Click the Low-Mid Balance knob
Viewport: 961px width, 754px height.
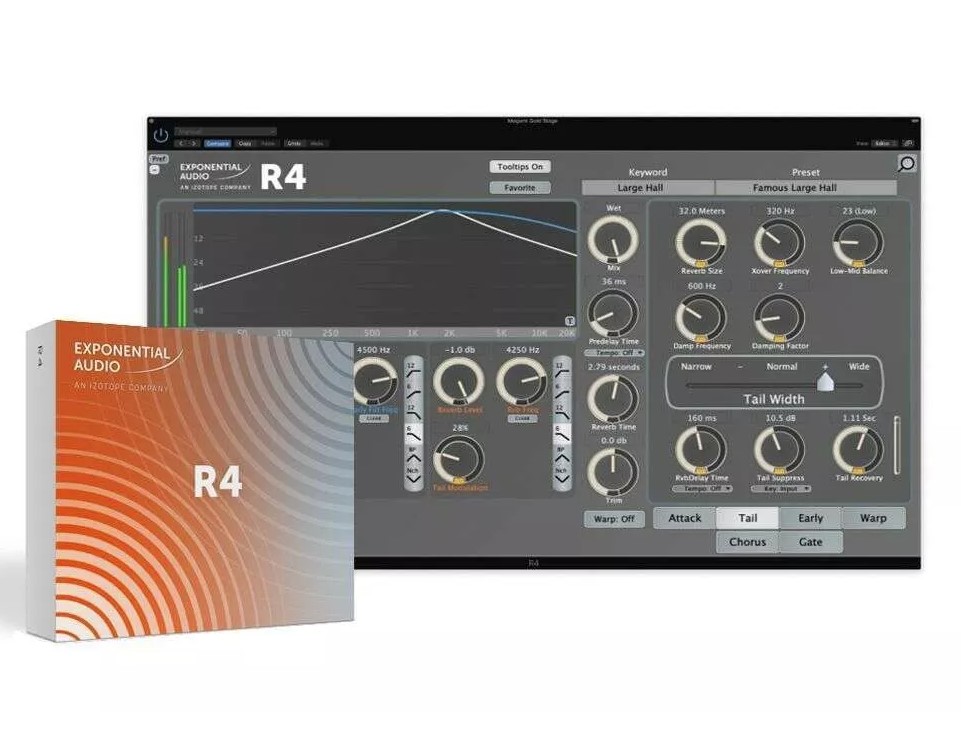pyautogui.click(x=858, y=243)
